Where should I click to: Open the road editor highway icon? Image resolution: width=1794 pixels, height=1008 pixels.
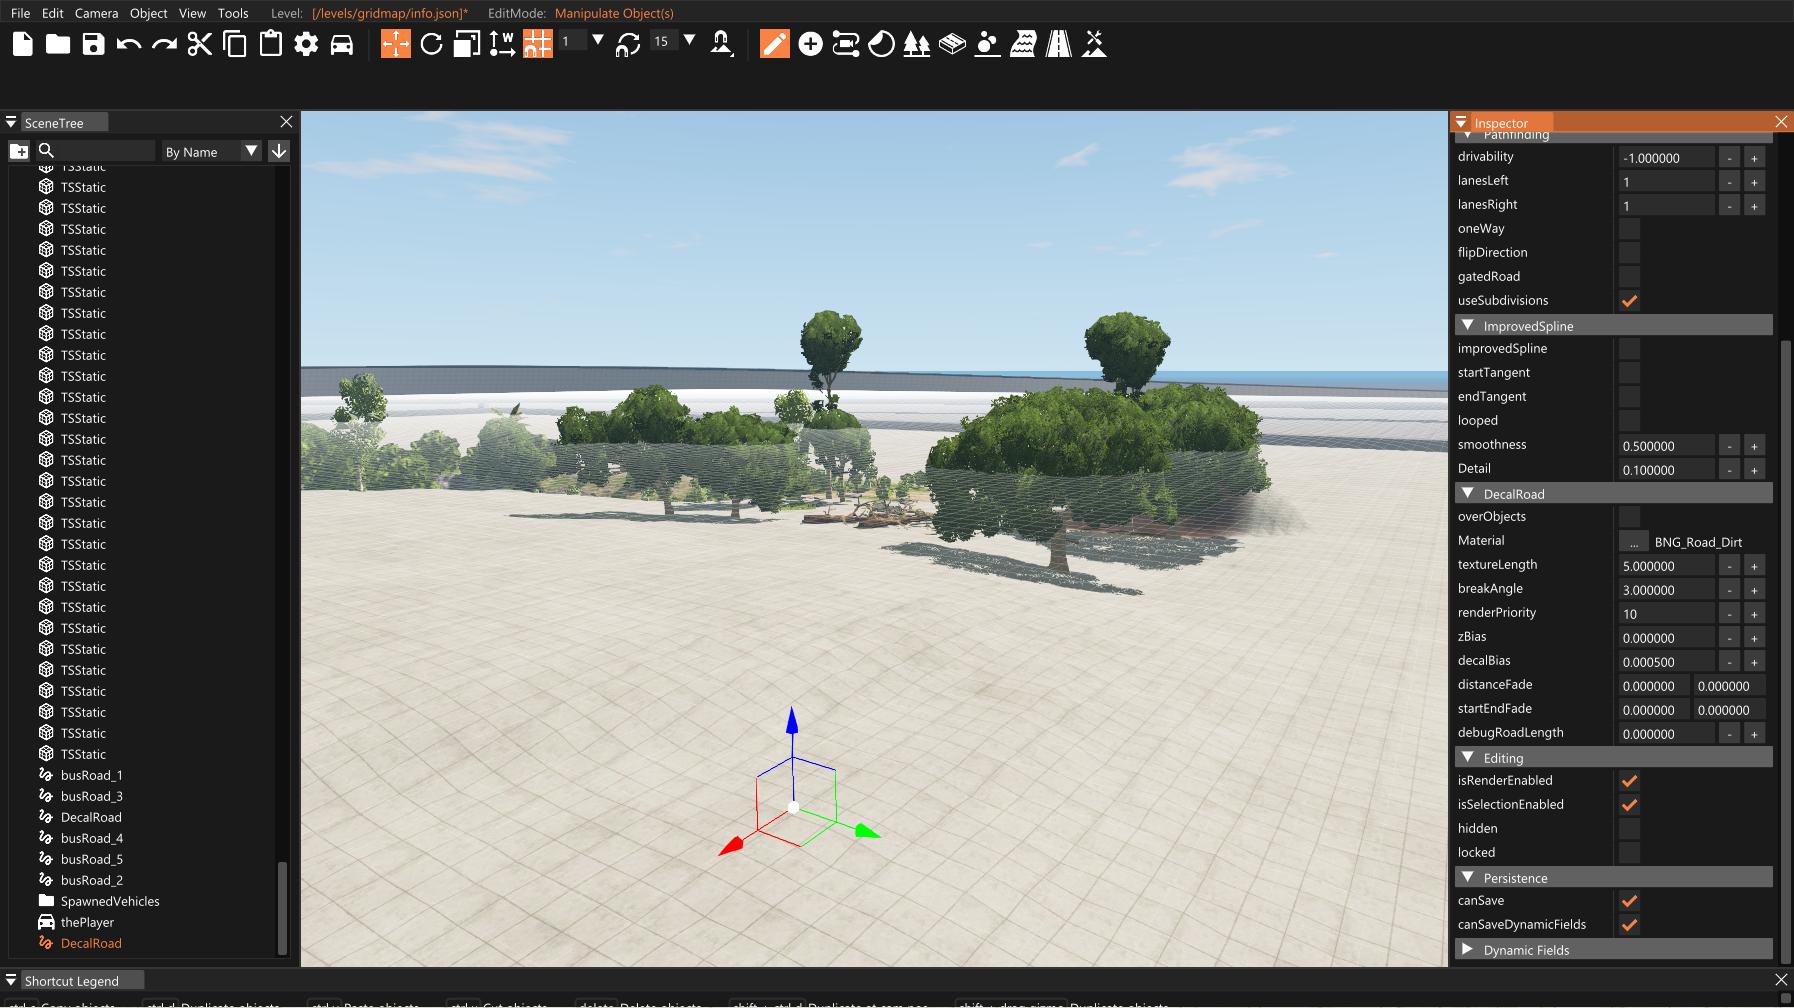pos(1059,44)
